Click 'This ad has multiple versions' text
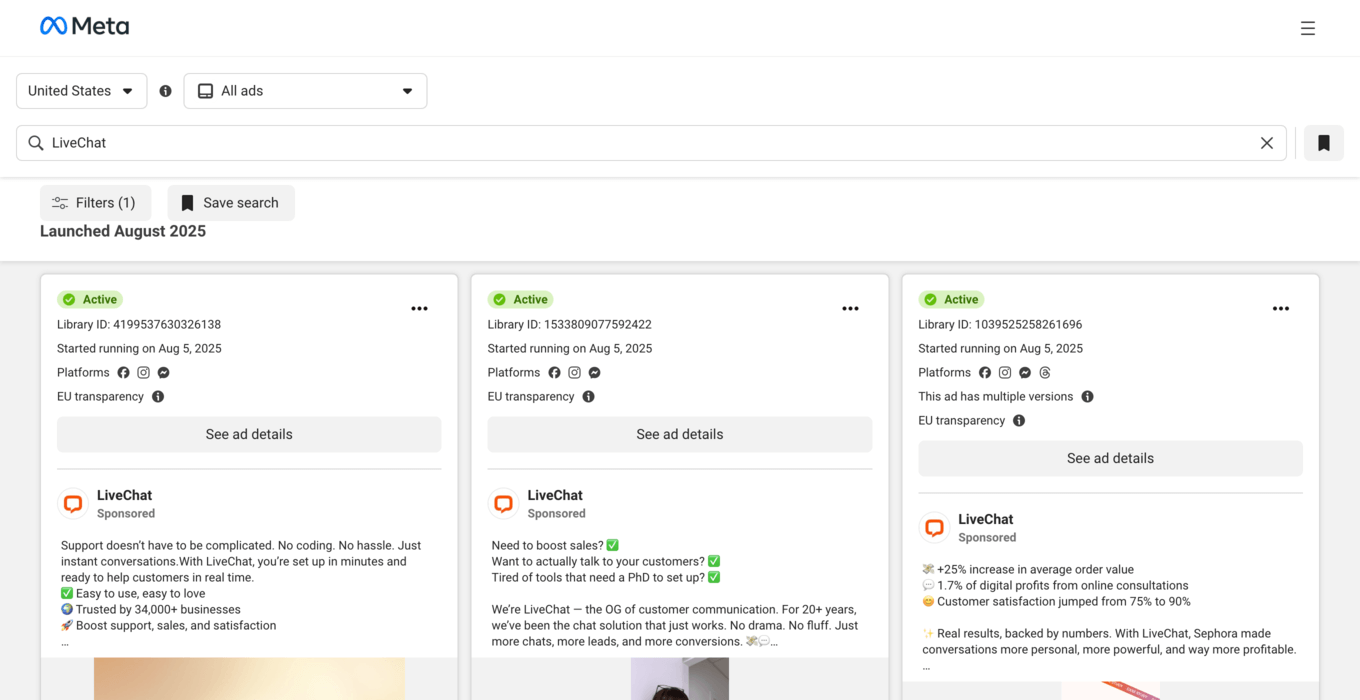1360x700 pixels. (996, 397)
